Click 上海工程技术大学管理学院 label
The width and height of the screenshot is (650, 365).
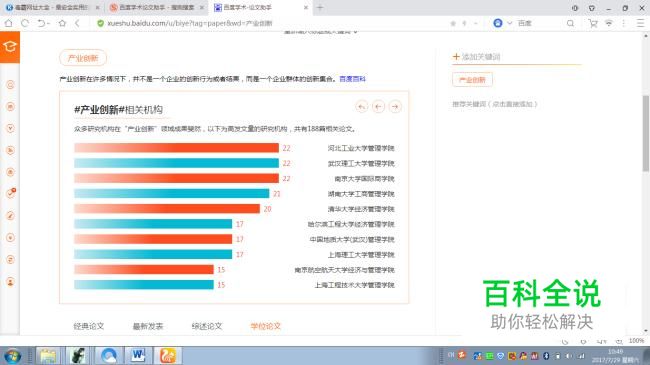point(354,285)
